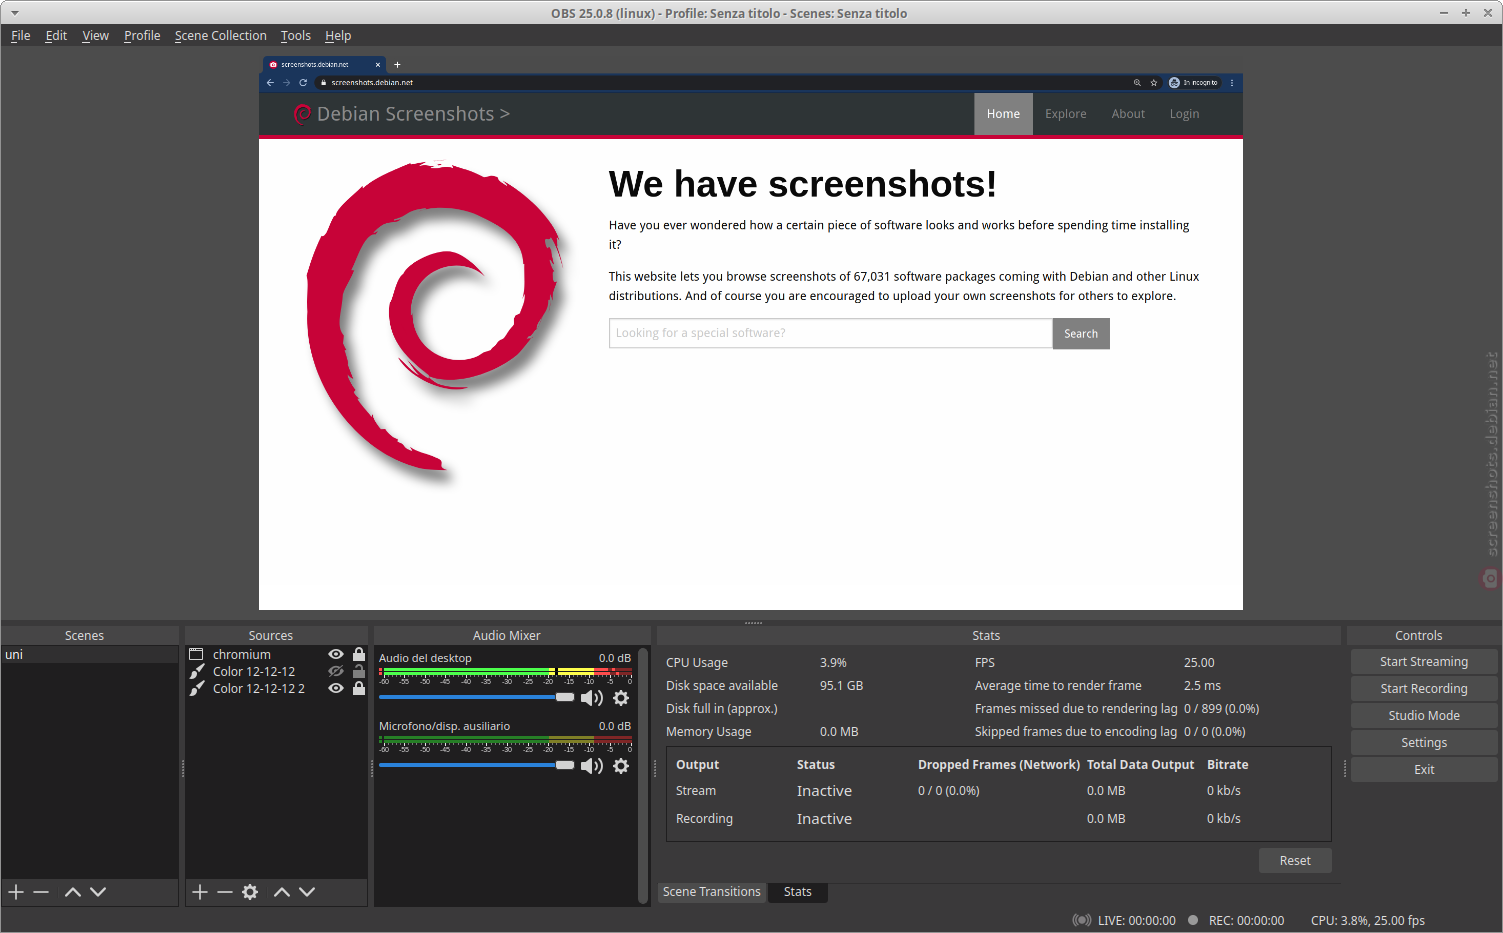The height and width of the screenshot is (933, 1503).
Task: Add a new source with plus icon
Action: 200,892
